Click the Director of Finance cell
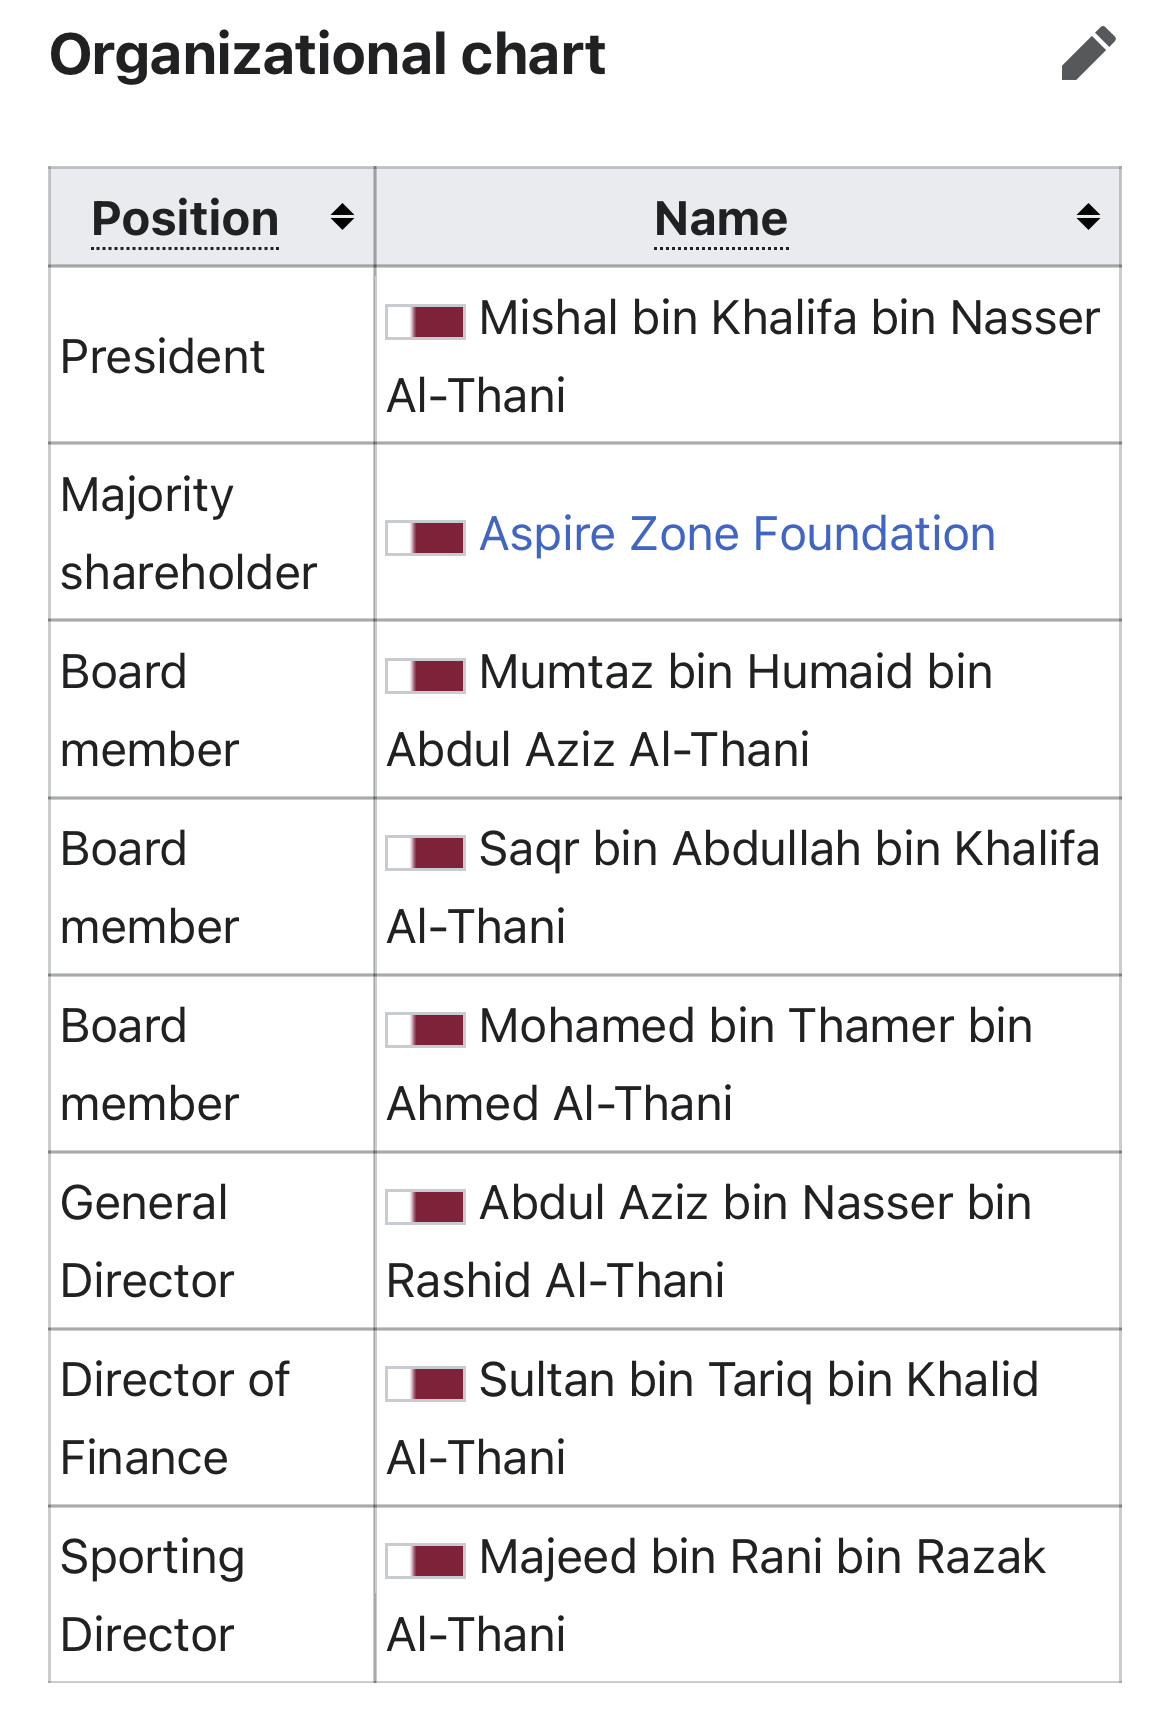The width and height of the screenshot is (1170, 1710). pos(212,1418)
